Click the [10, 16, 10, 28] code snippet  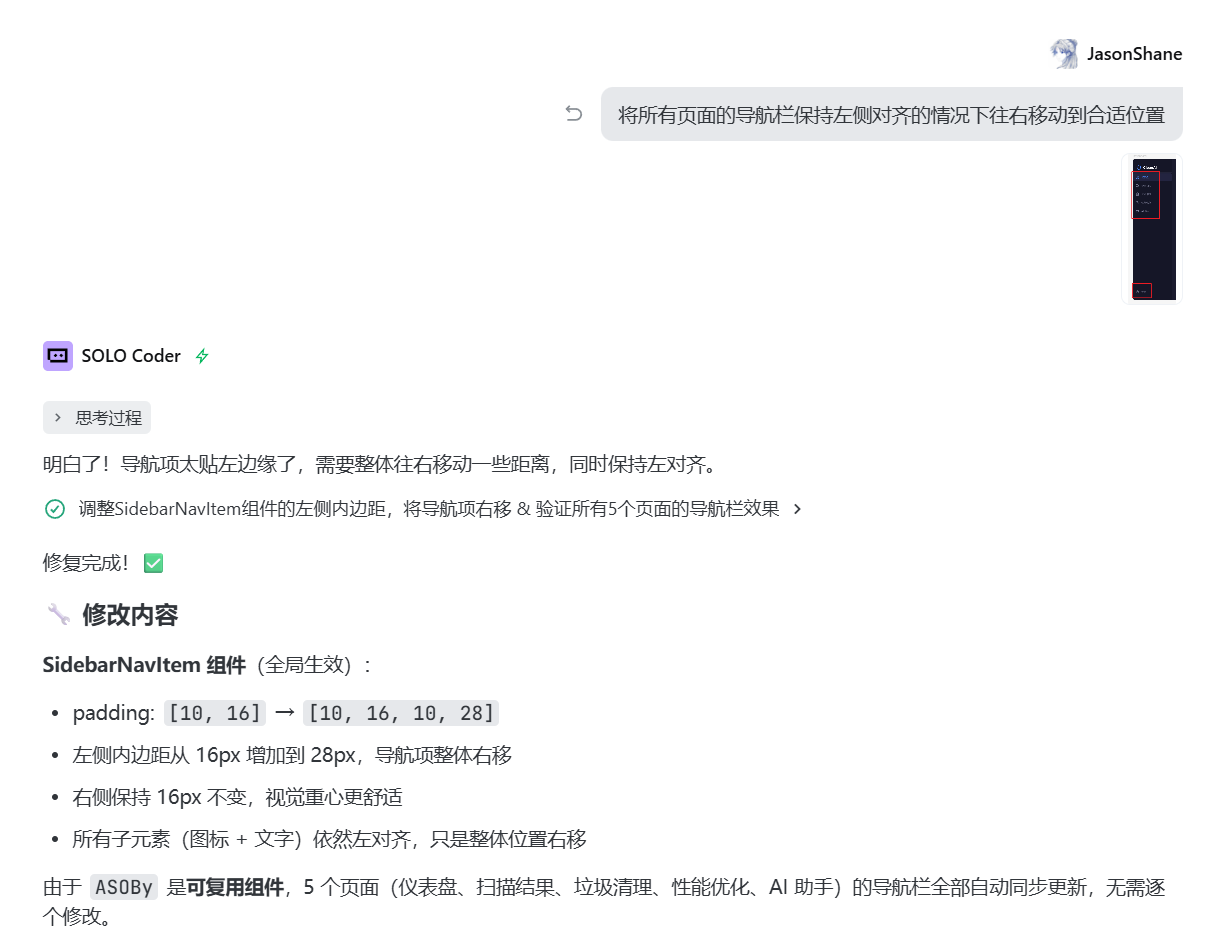click(x=400, y=713)
